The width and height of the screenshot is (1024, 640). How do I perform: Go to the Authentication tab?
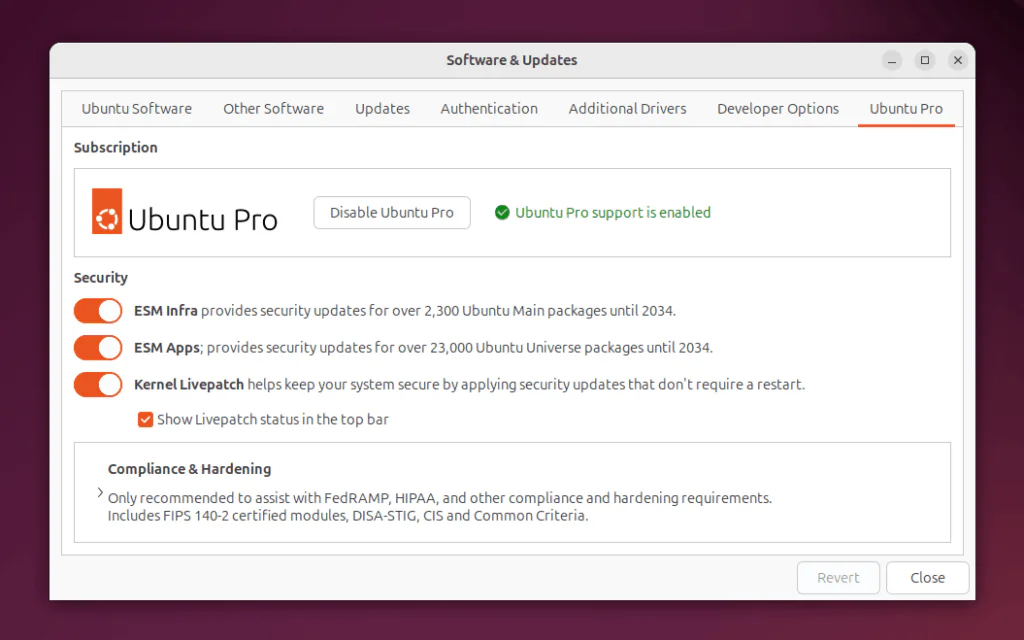point(489,108)
